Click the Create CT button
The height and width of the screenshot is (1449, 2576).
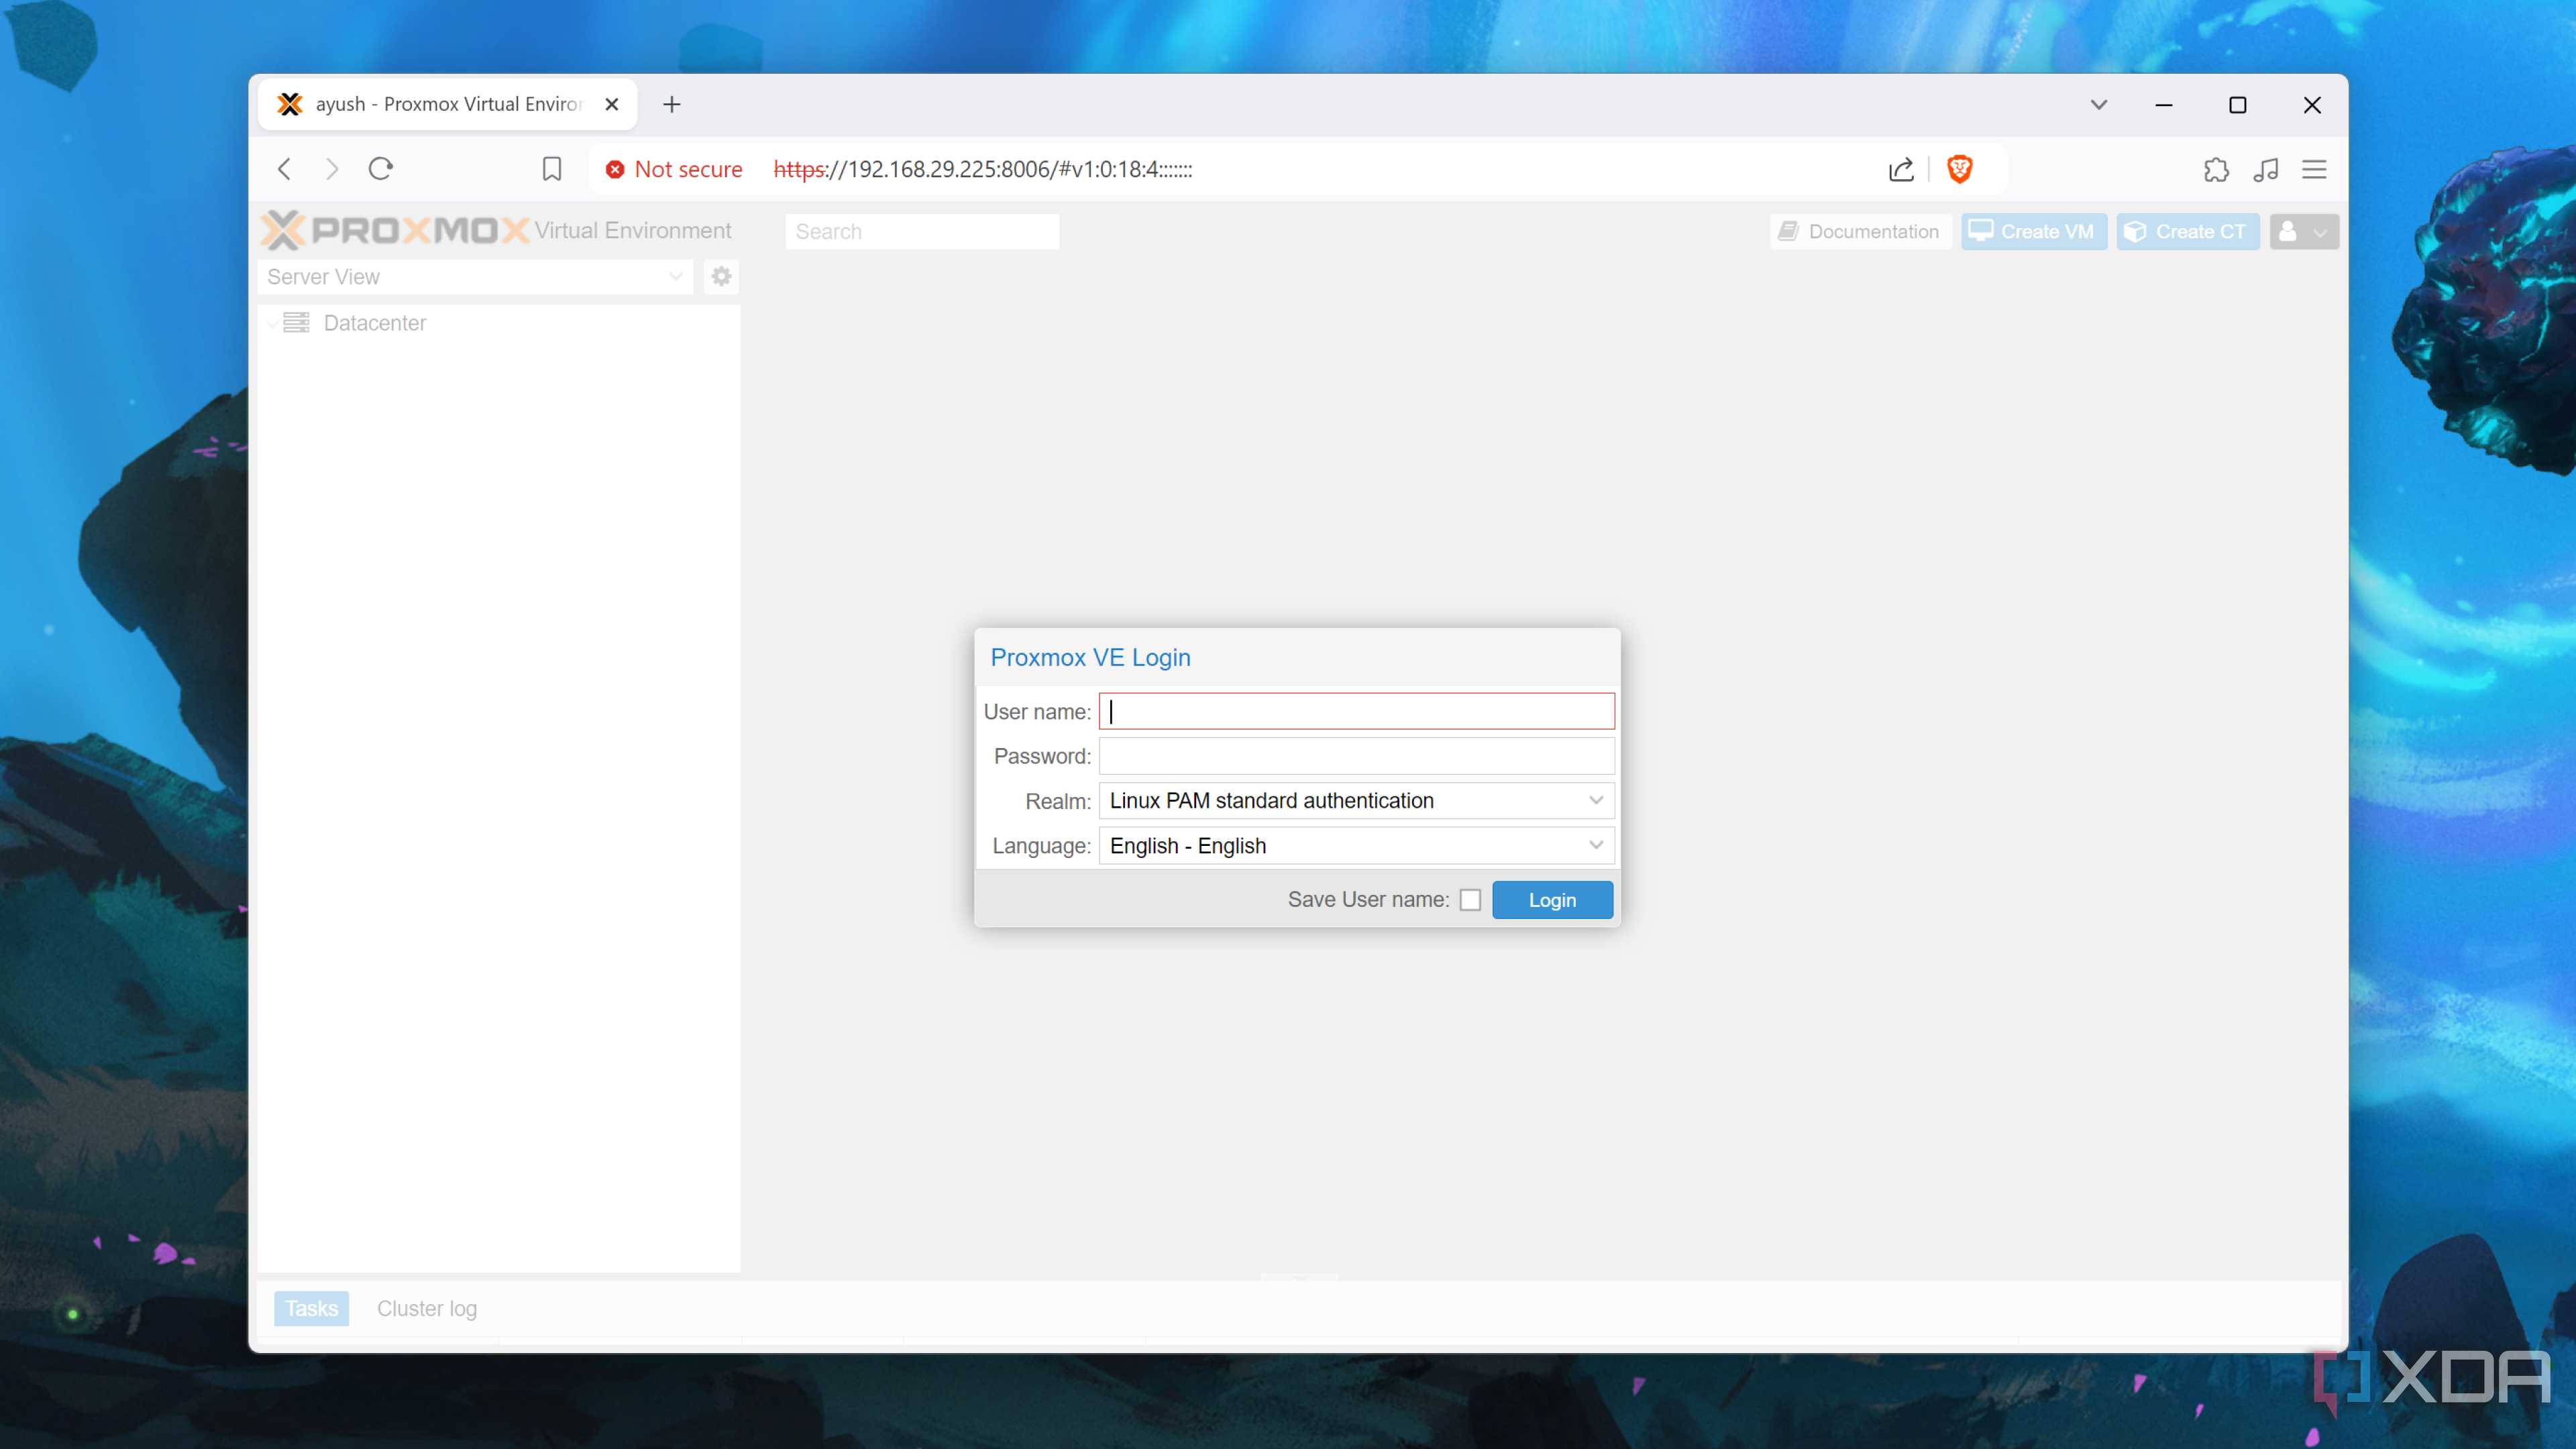click(2187, 231)
